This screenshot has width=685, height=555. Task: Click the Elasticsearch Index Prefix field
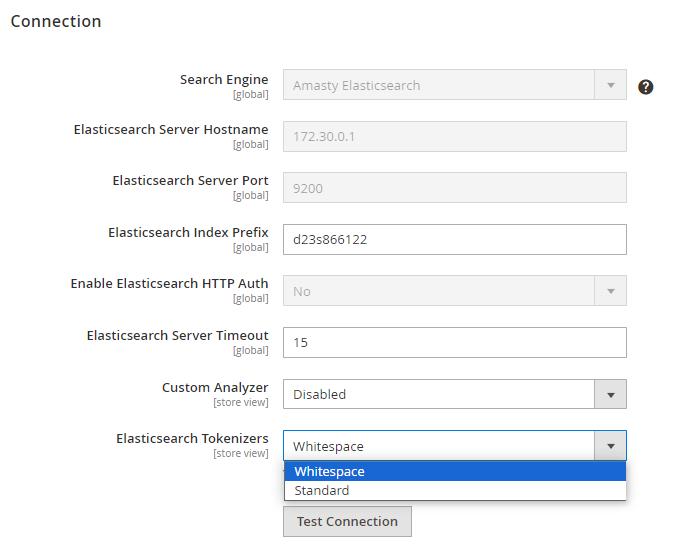tap(455, 239)
